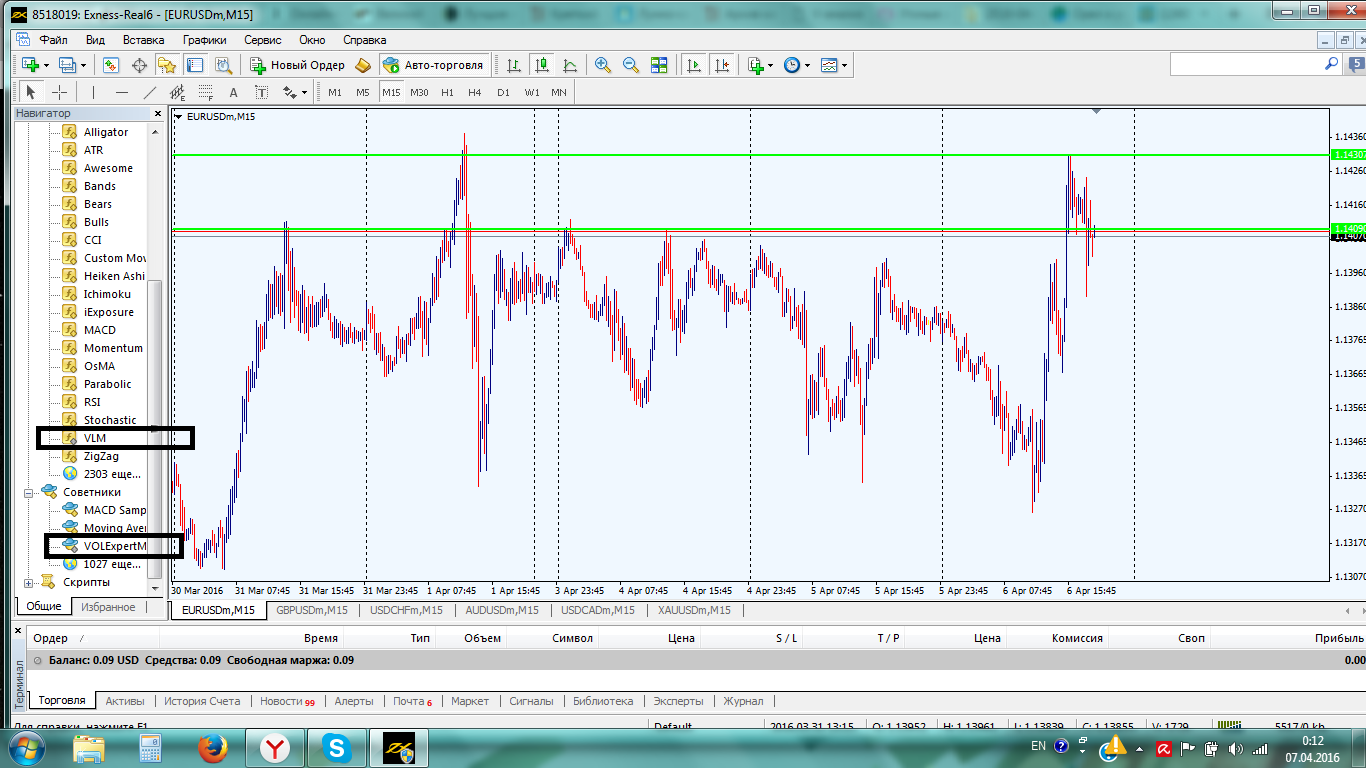The image size is (1366, 768).
Task: Select the vertical line drawing tool
Action: (93, 92)
